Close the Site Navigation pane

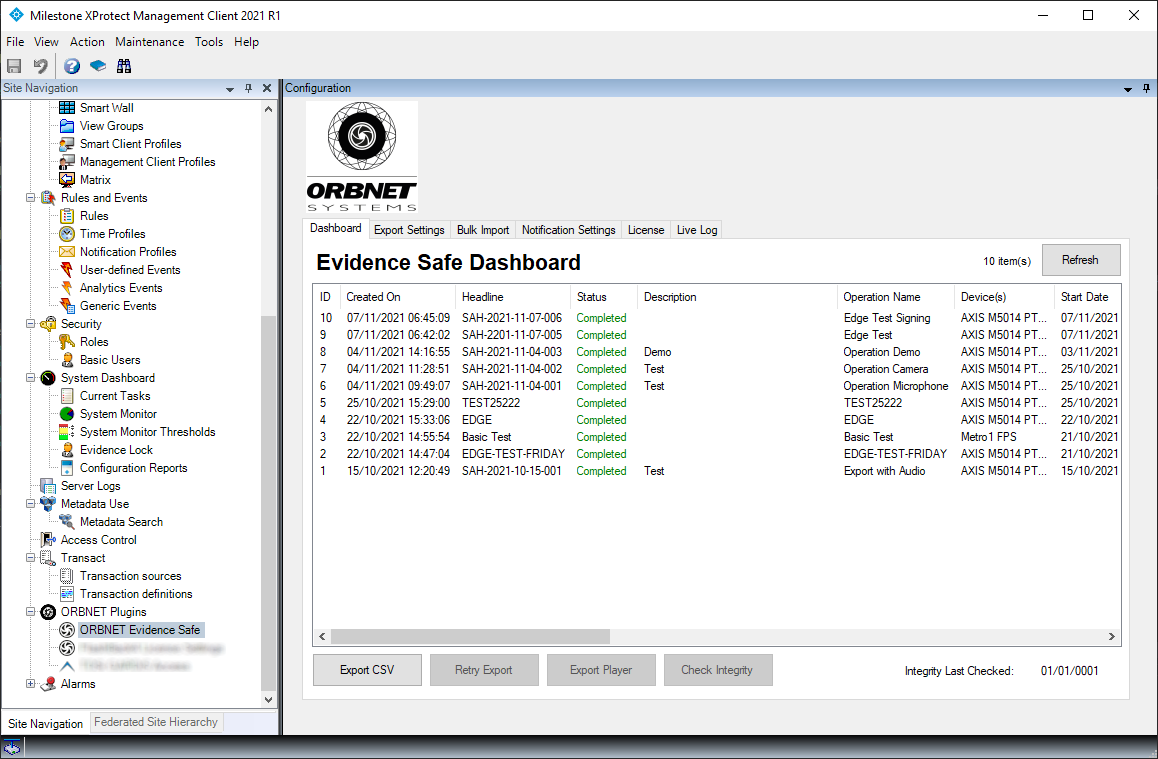(267, 88)
